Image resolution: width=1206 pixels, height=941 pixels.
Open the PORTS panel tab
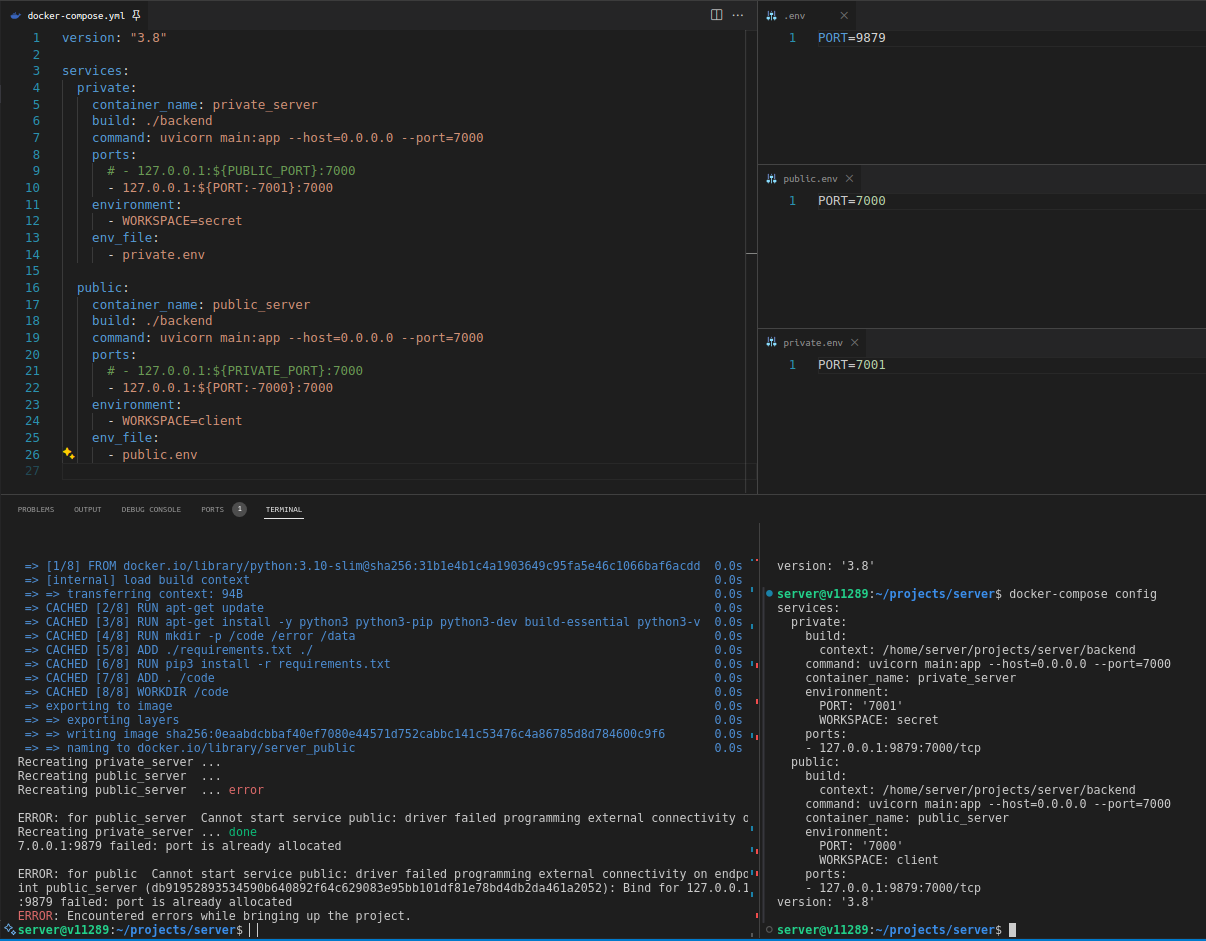213,509
